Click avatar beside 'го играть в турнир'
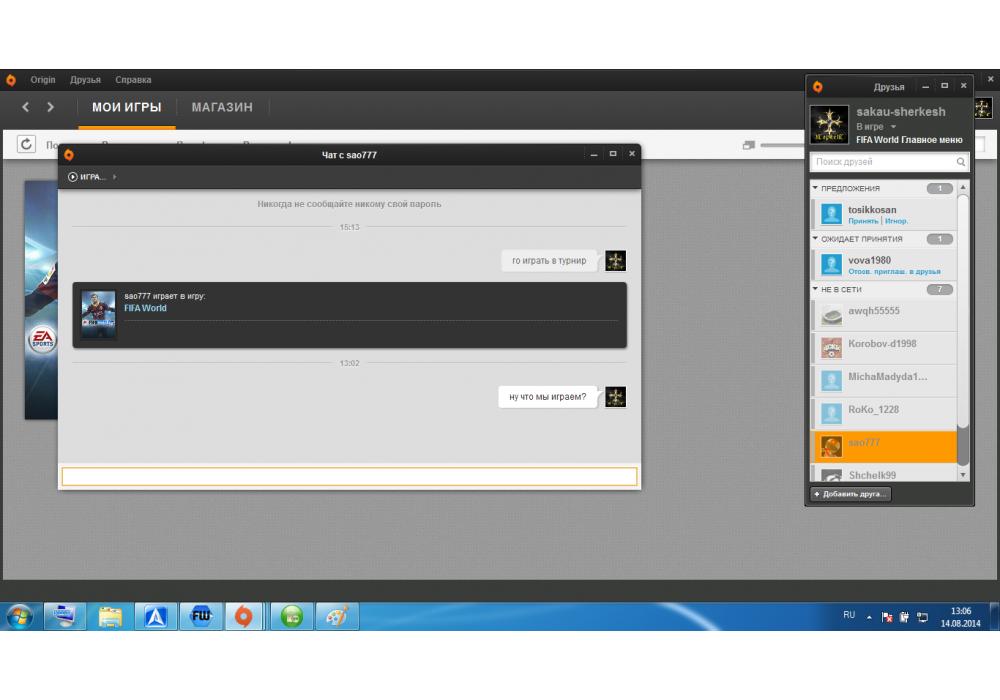 click(615, 260)
